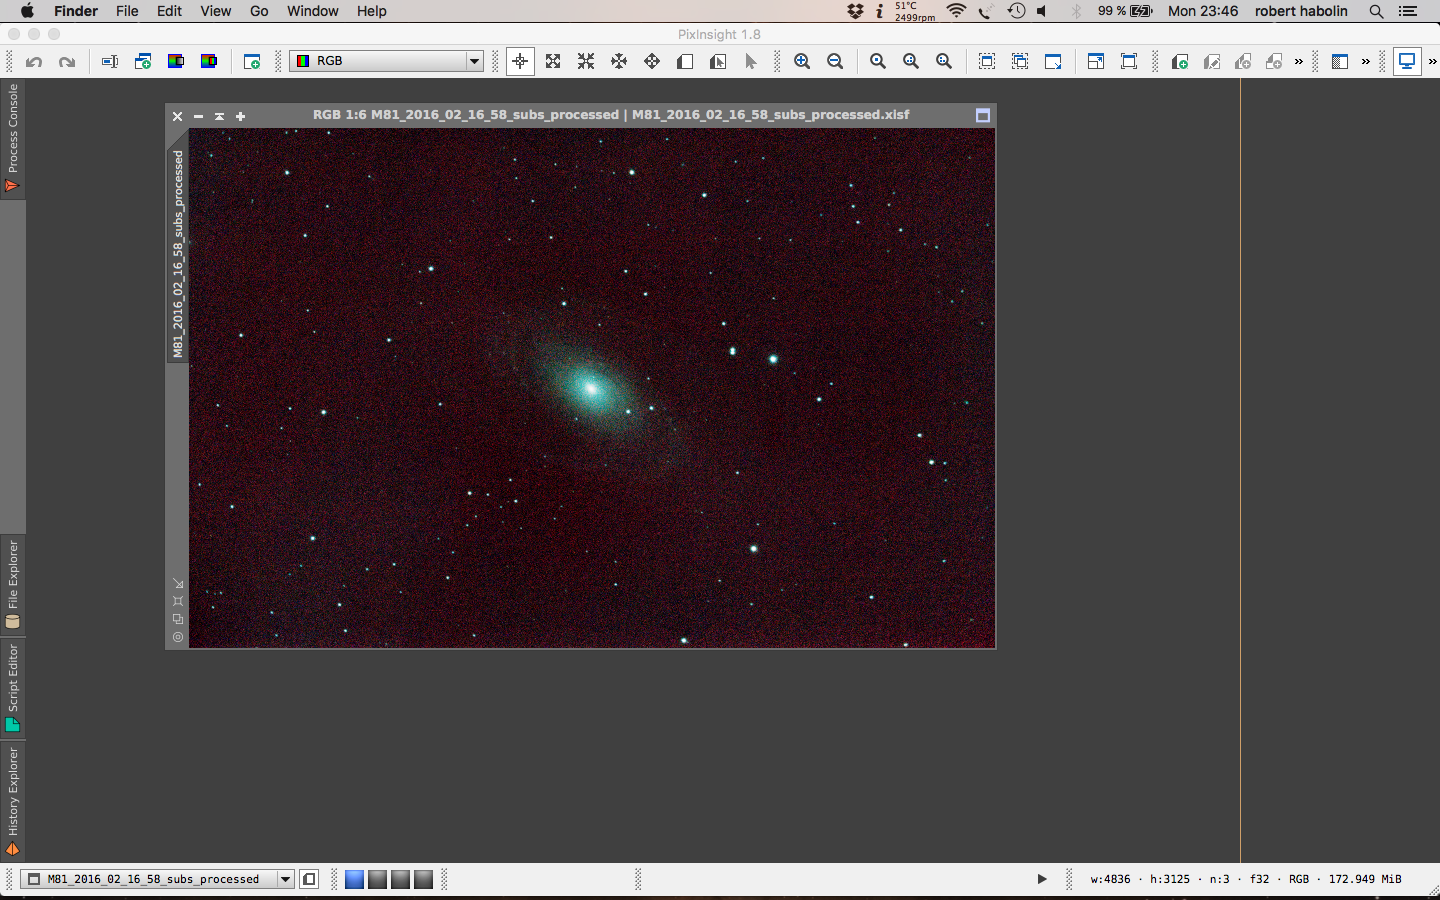The width and height of the screenshot is (1440, 900).
Task: Open the View menu
Action: pyautogui.click(x=215, y=11)
